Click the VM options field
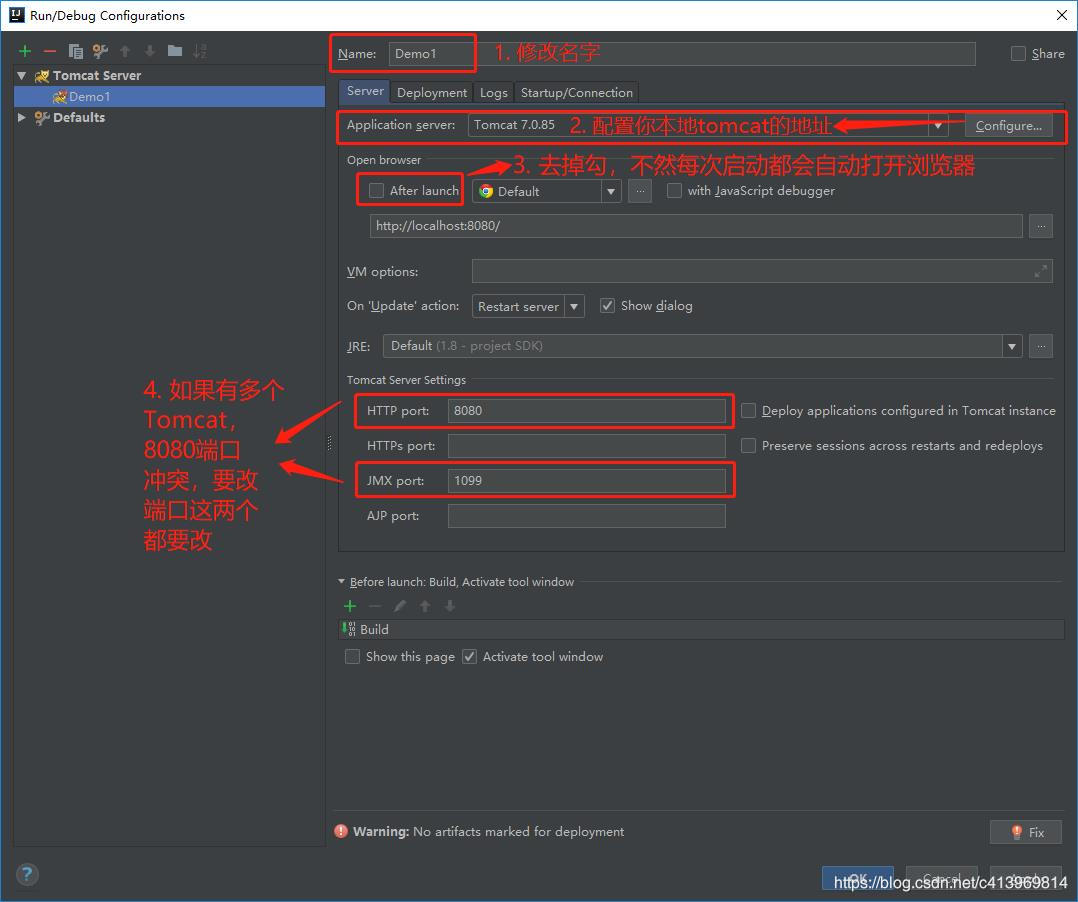 762,272
